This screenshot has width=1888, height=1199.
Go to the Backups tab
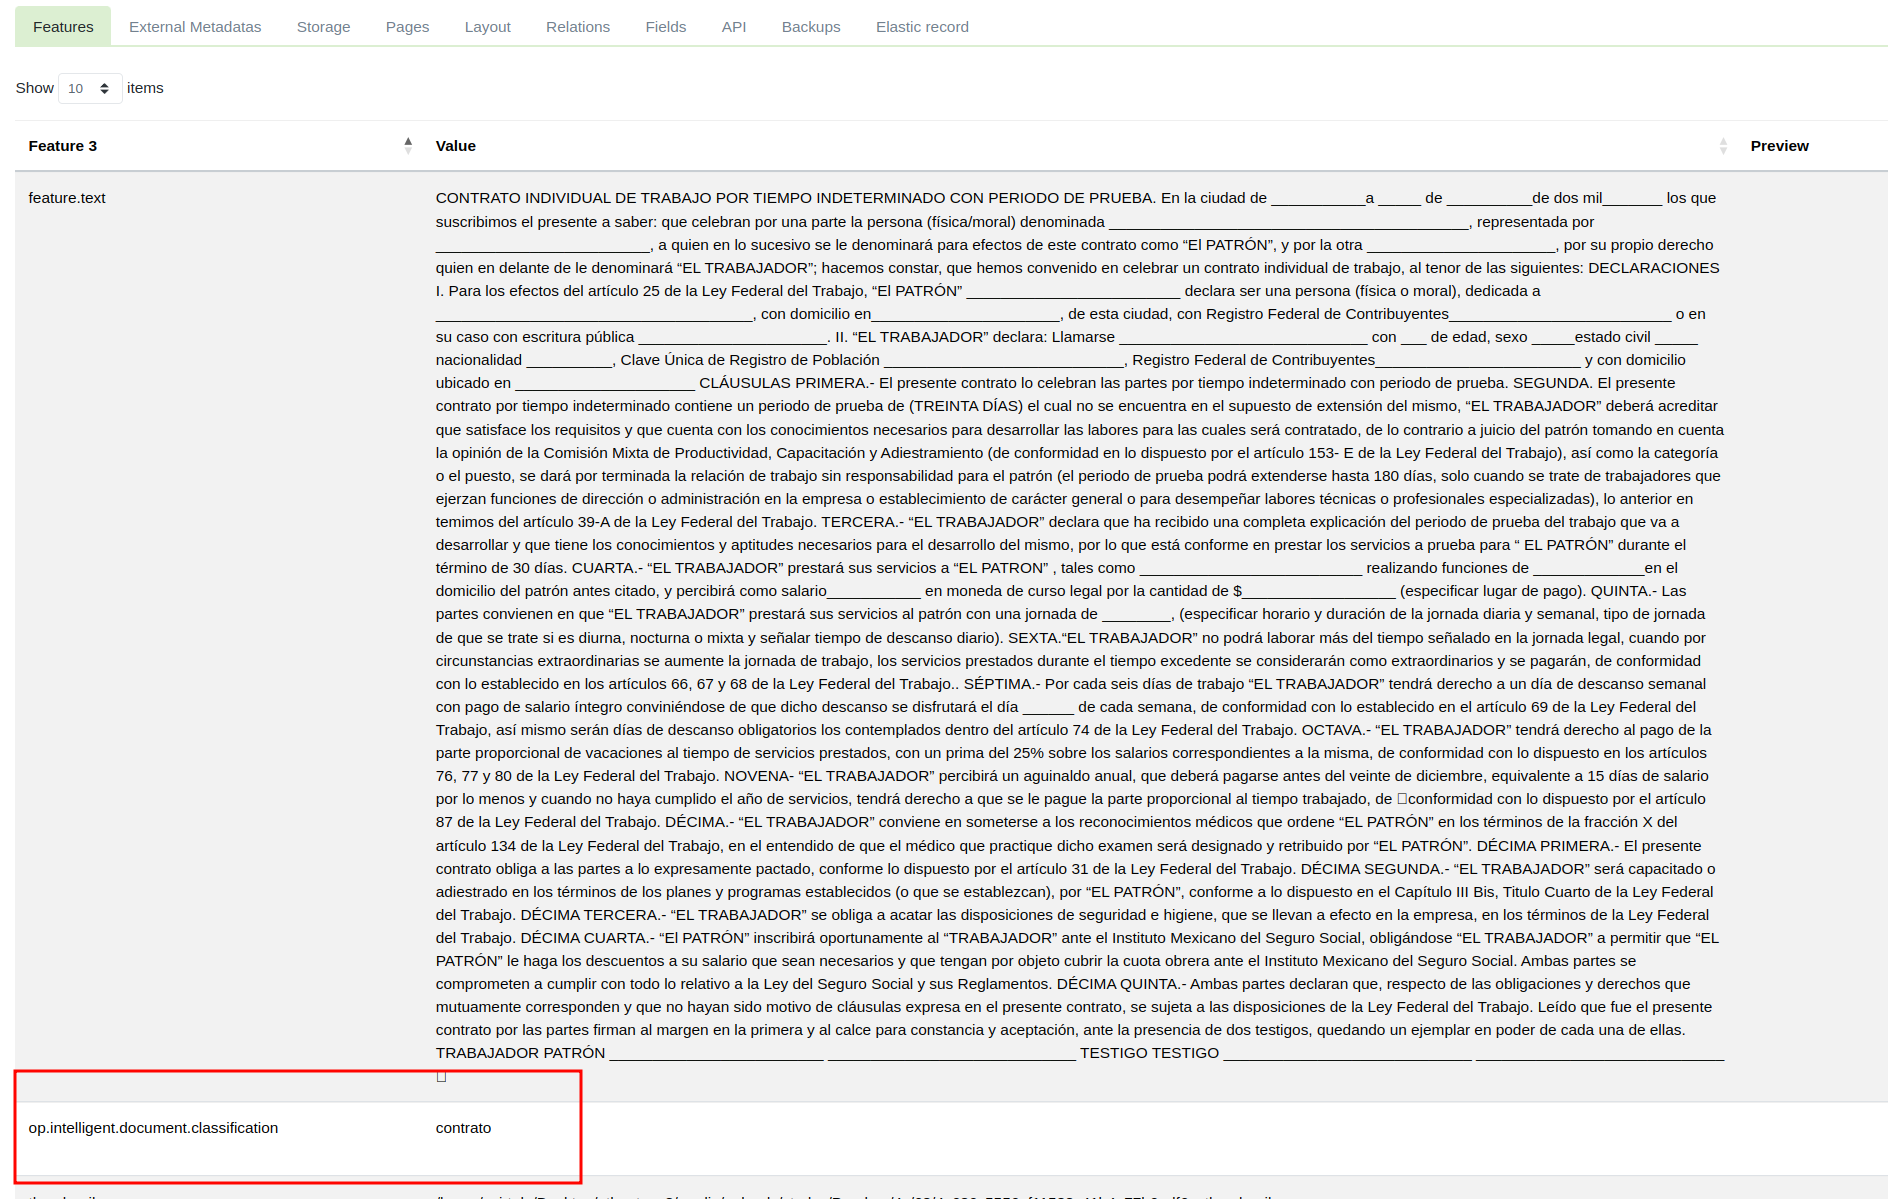tap(810, 27)
